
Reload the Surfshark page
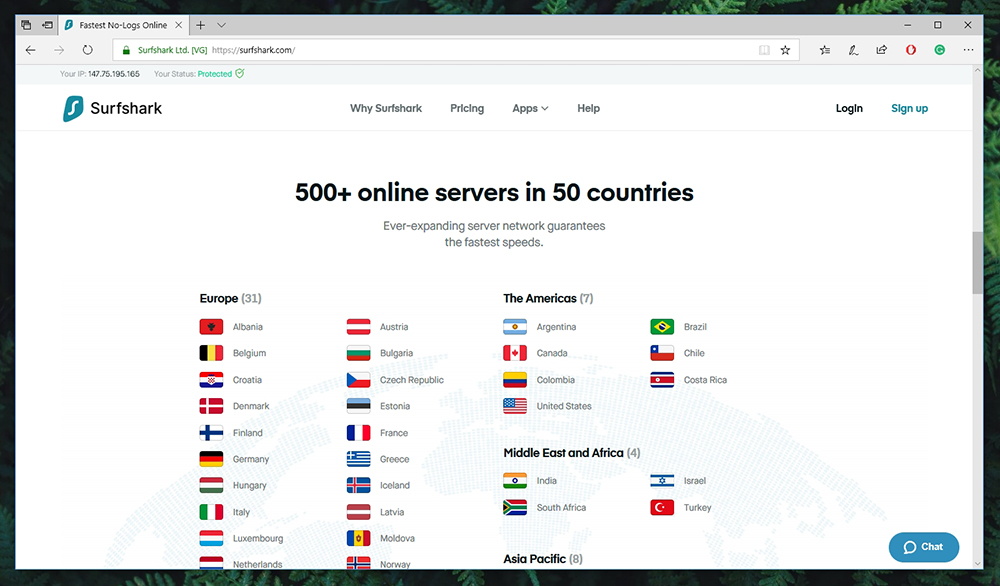(87, 50)
